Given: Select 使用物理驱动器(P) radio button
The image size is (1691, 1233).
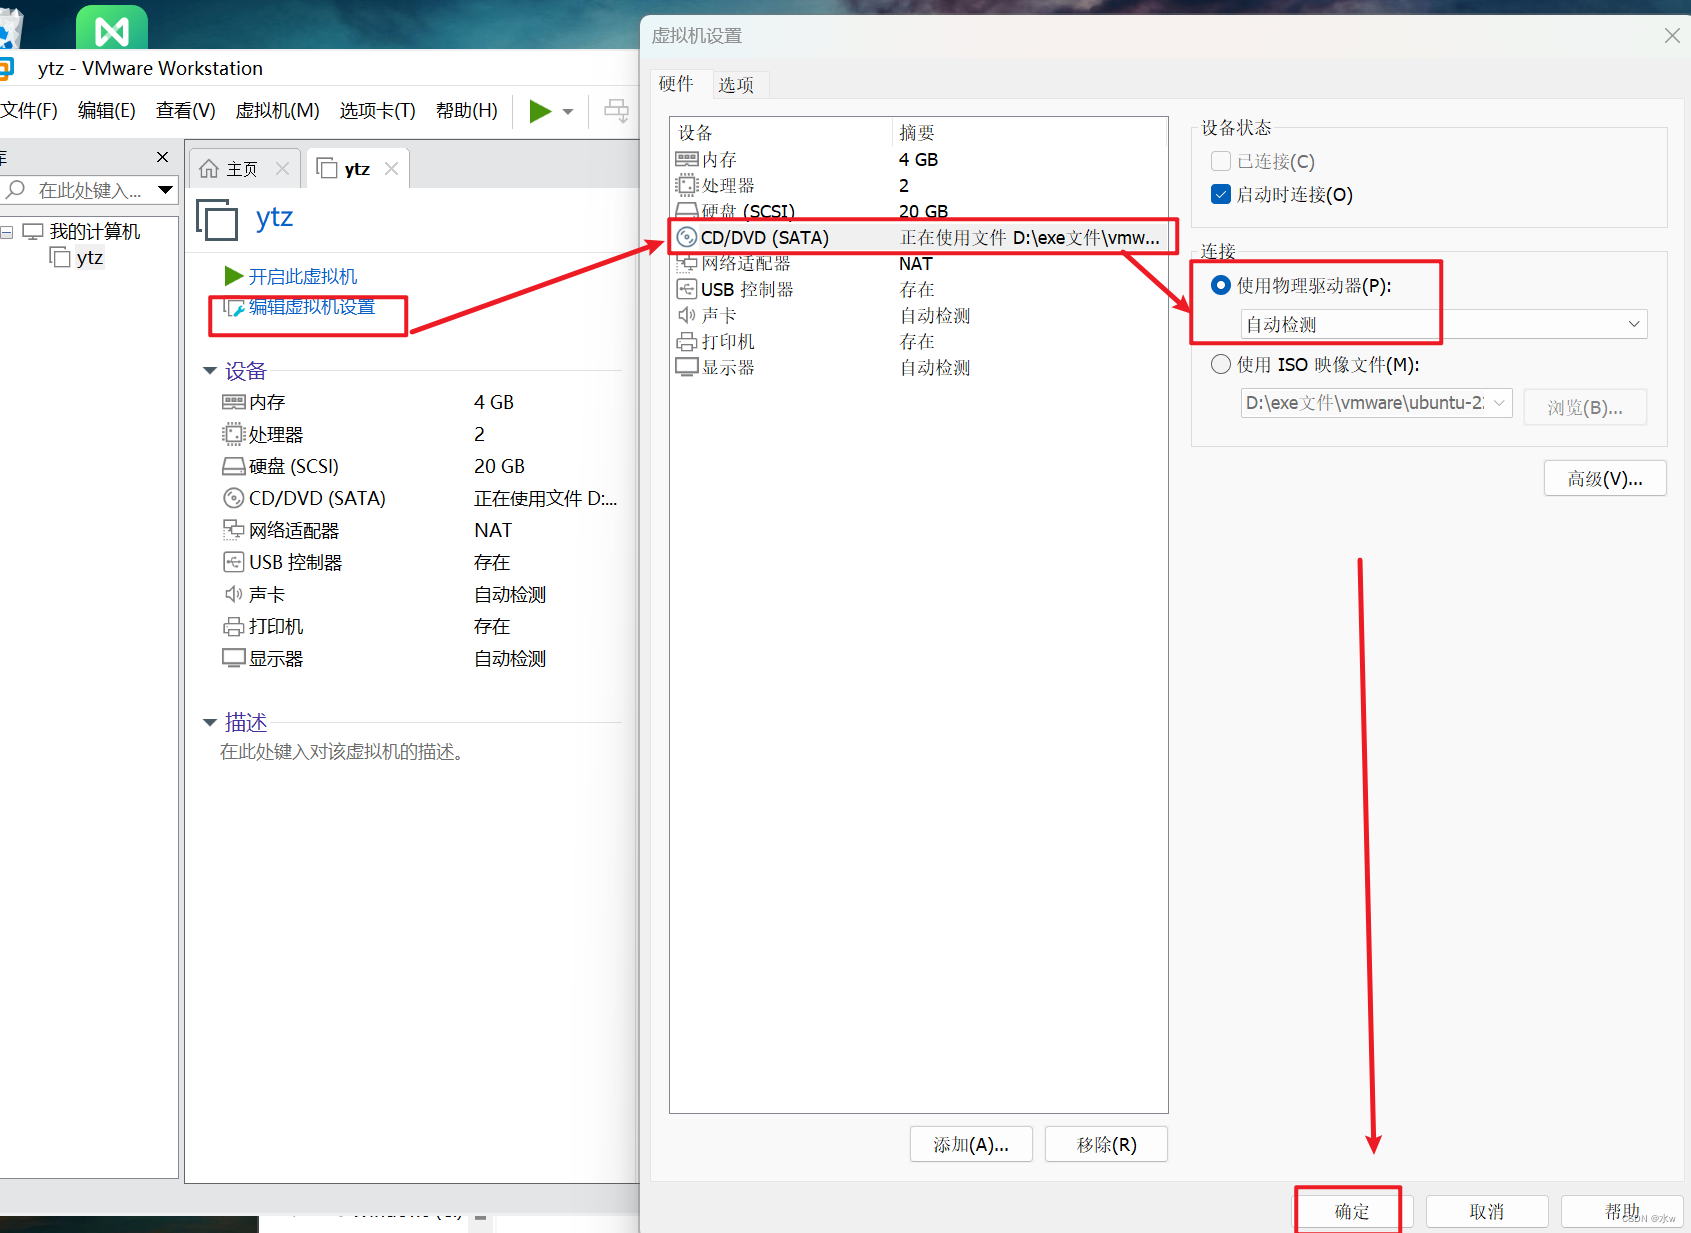Looking at the screenshot, I should [1221, 285].
